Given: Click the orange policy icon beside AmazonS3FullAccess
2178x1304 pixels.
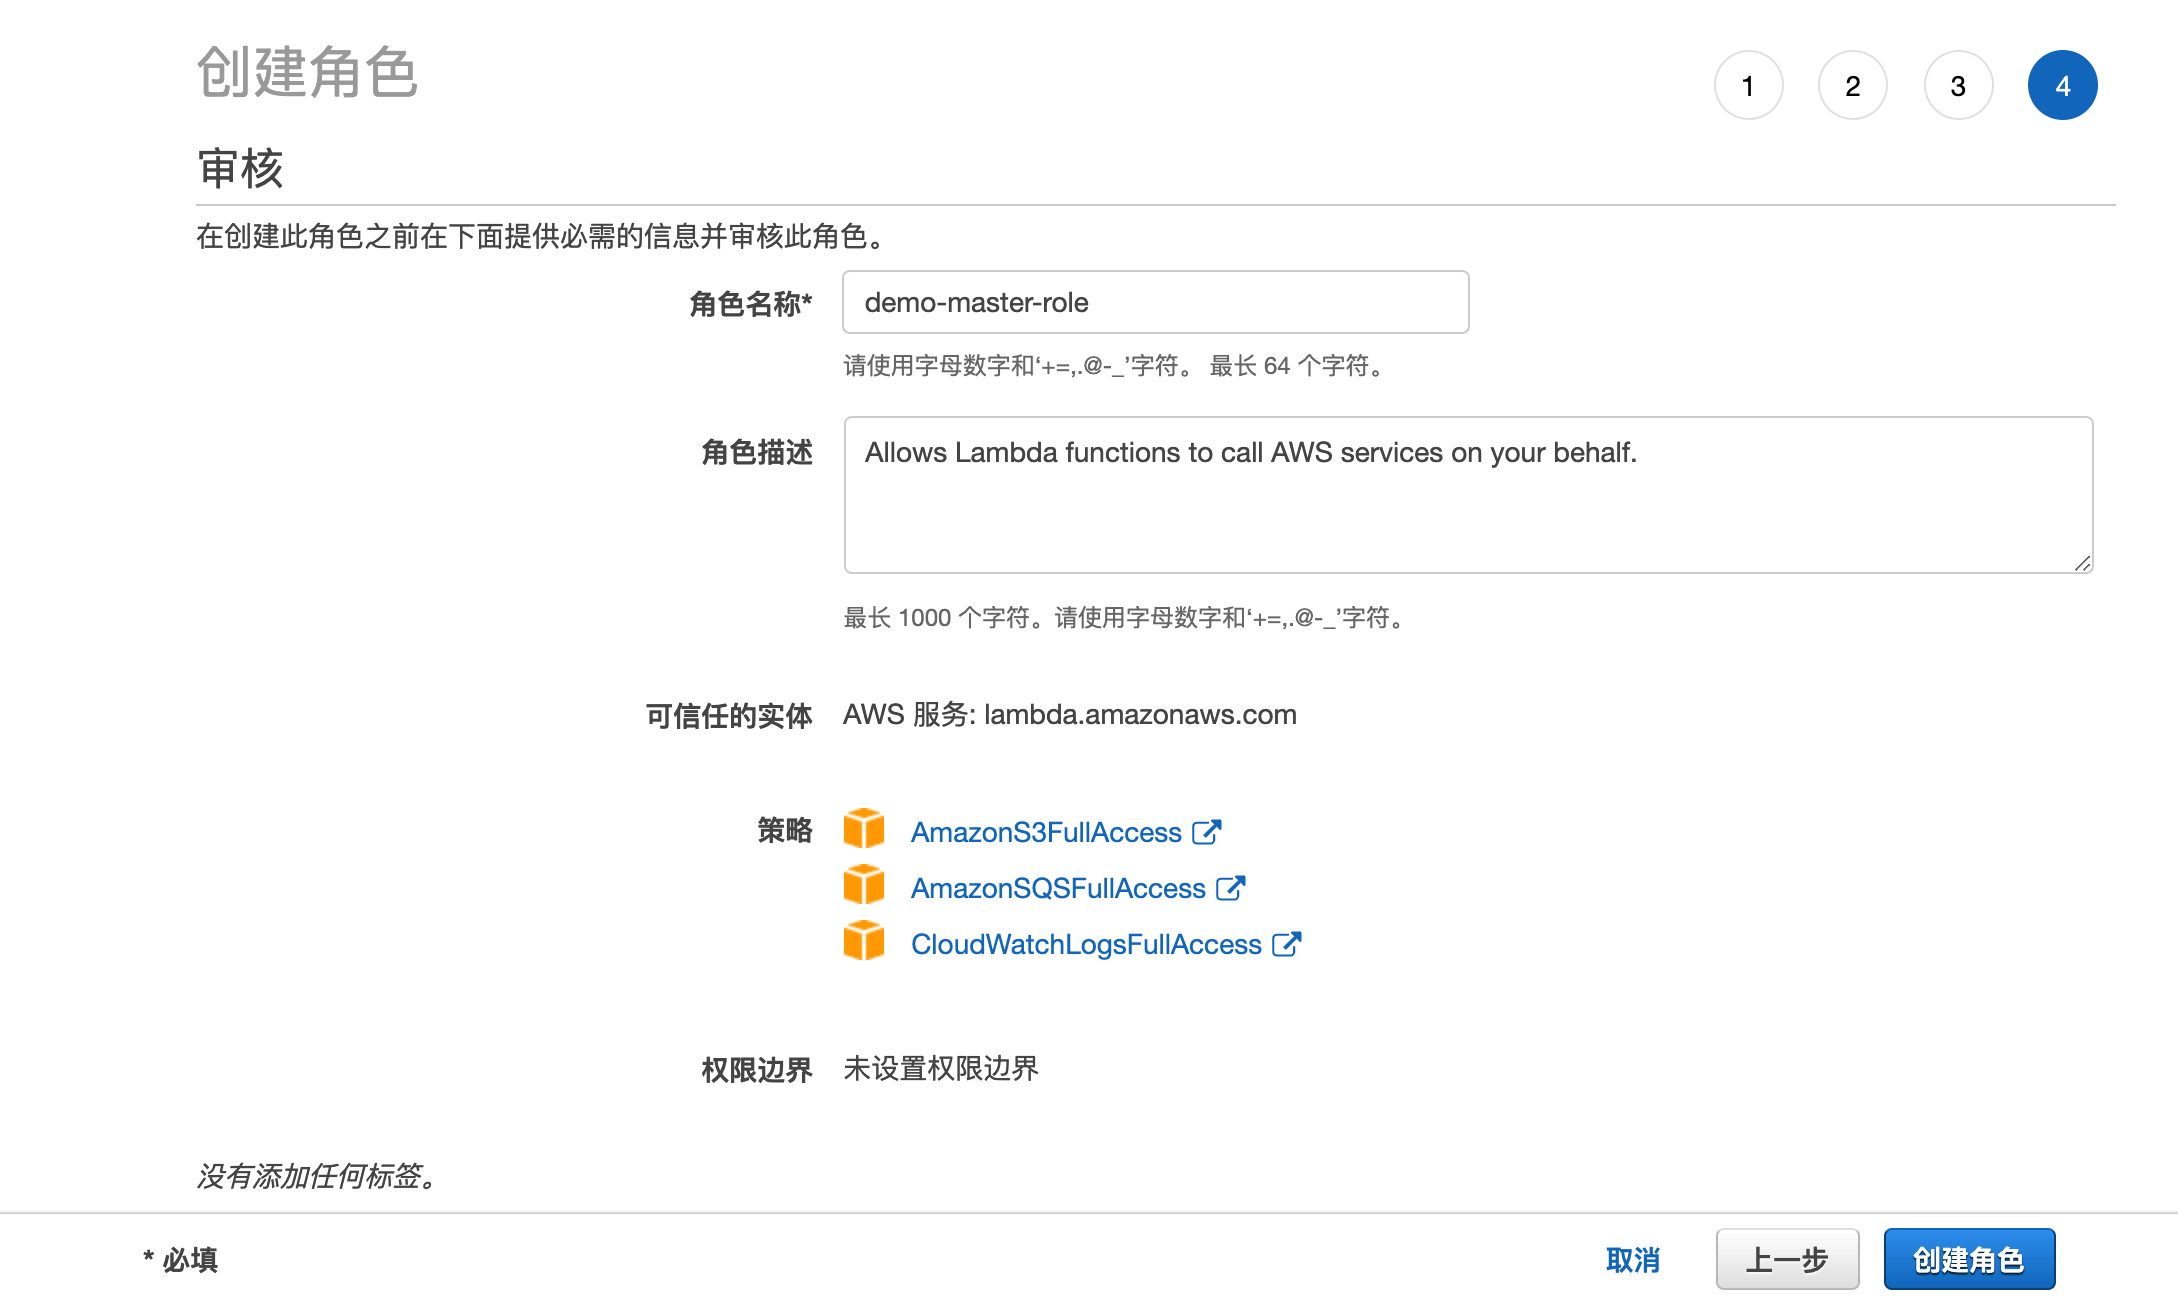Looking at the screenshot, I should 863,829.
